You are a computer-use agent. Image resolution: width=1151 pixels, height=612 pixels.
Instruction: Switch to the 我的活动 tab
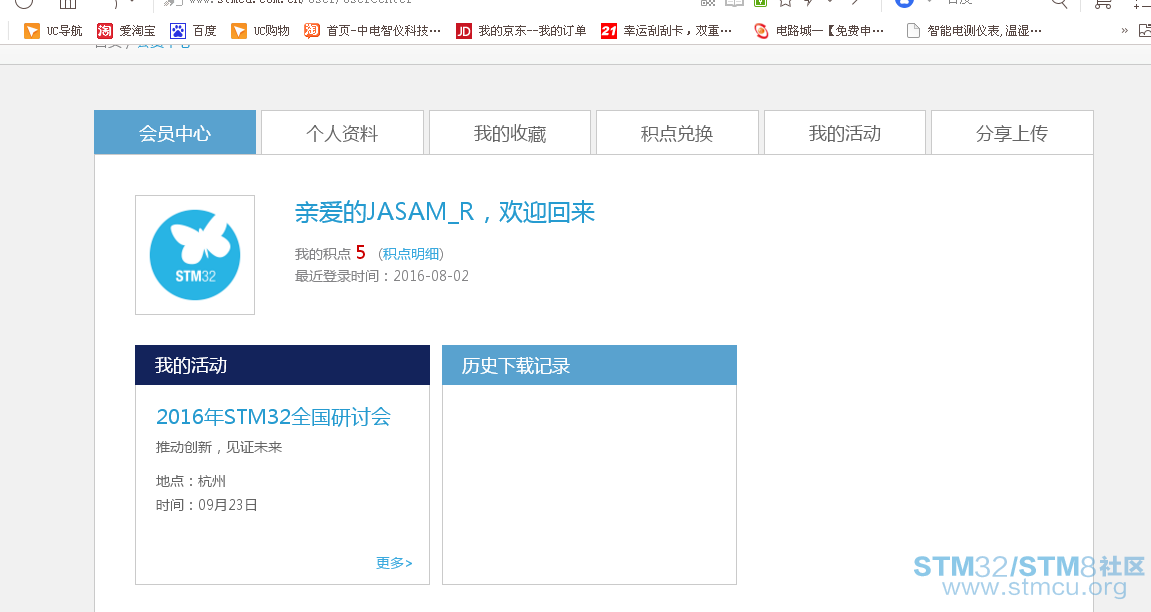(x=845, y=133)
